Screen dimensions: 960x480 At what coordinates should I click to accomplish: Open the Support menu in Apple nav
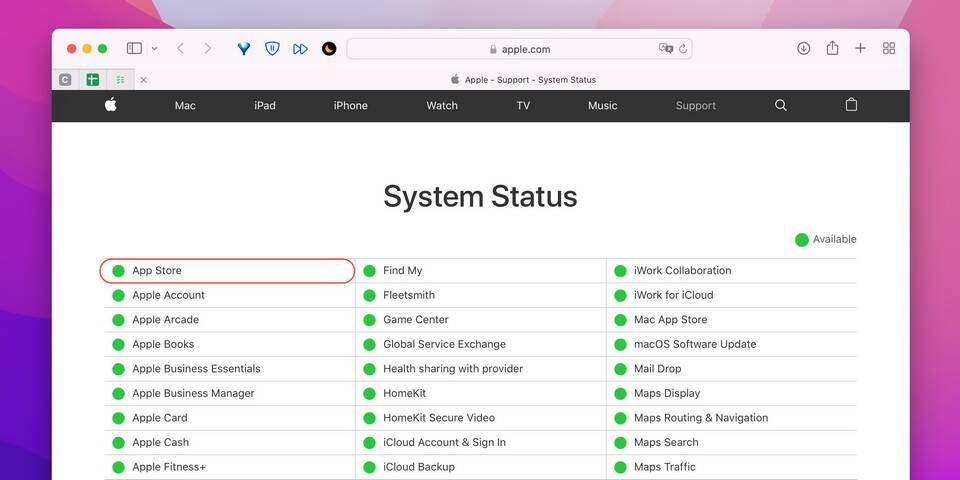tap(695, 105)
